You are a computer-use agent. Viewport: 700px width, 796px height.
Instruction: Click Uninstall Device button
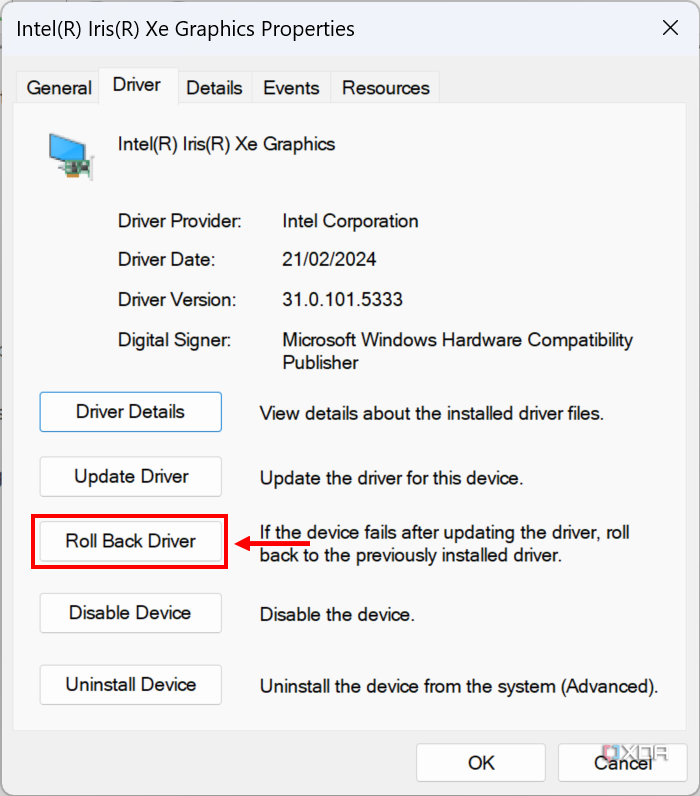click(130, 684)
